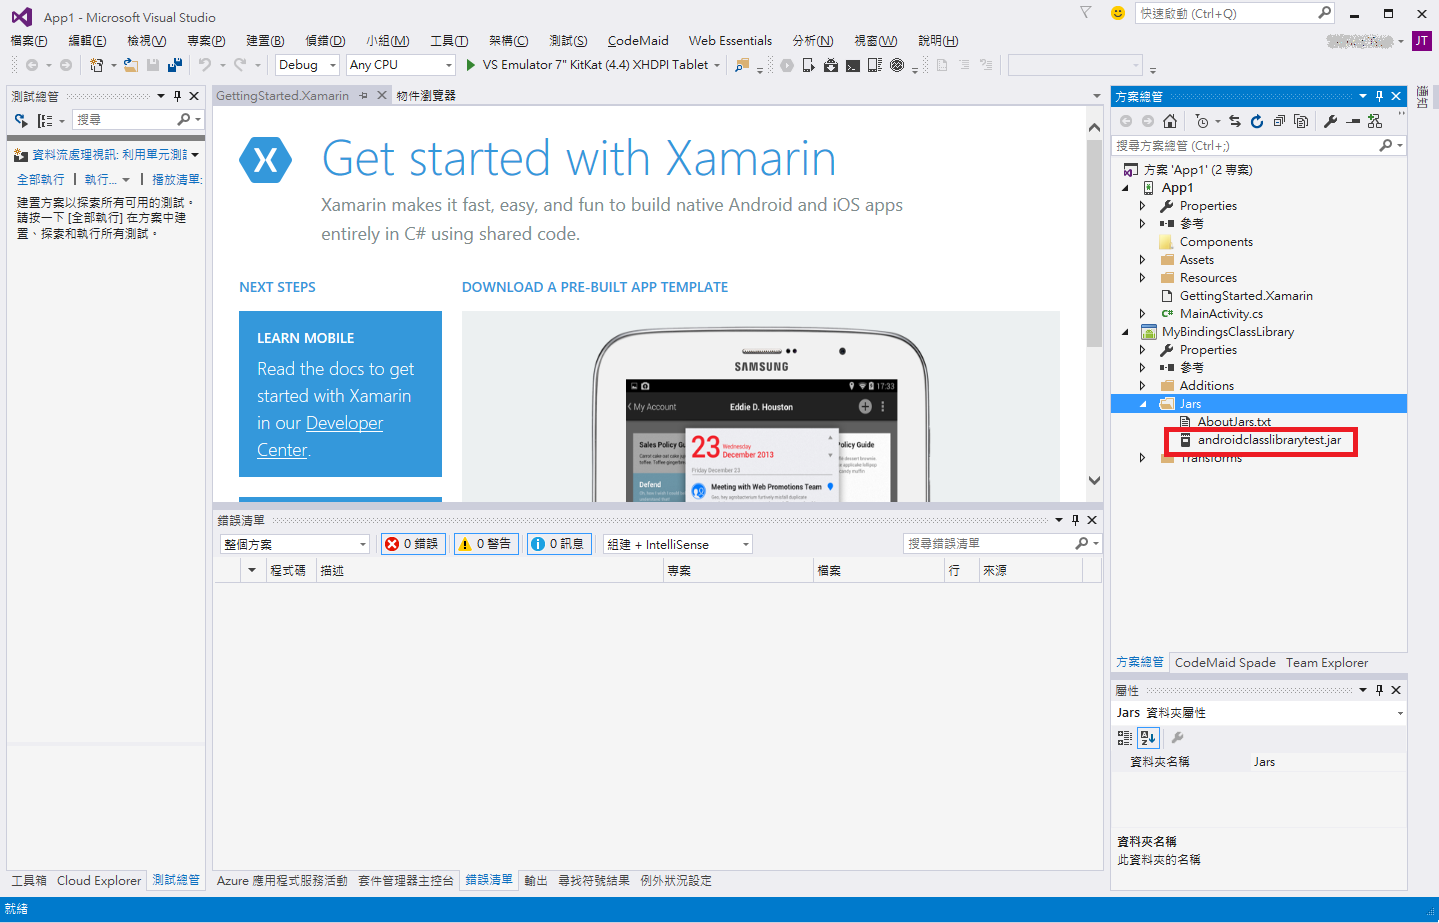Refresh the Solution Explorer

1257,121
